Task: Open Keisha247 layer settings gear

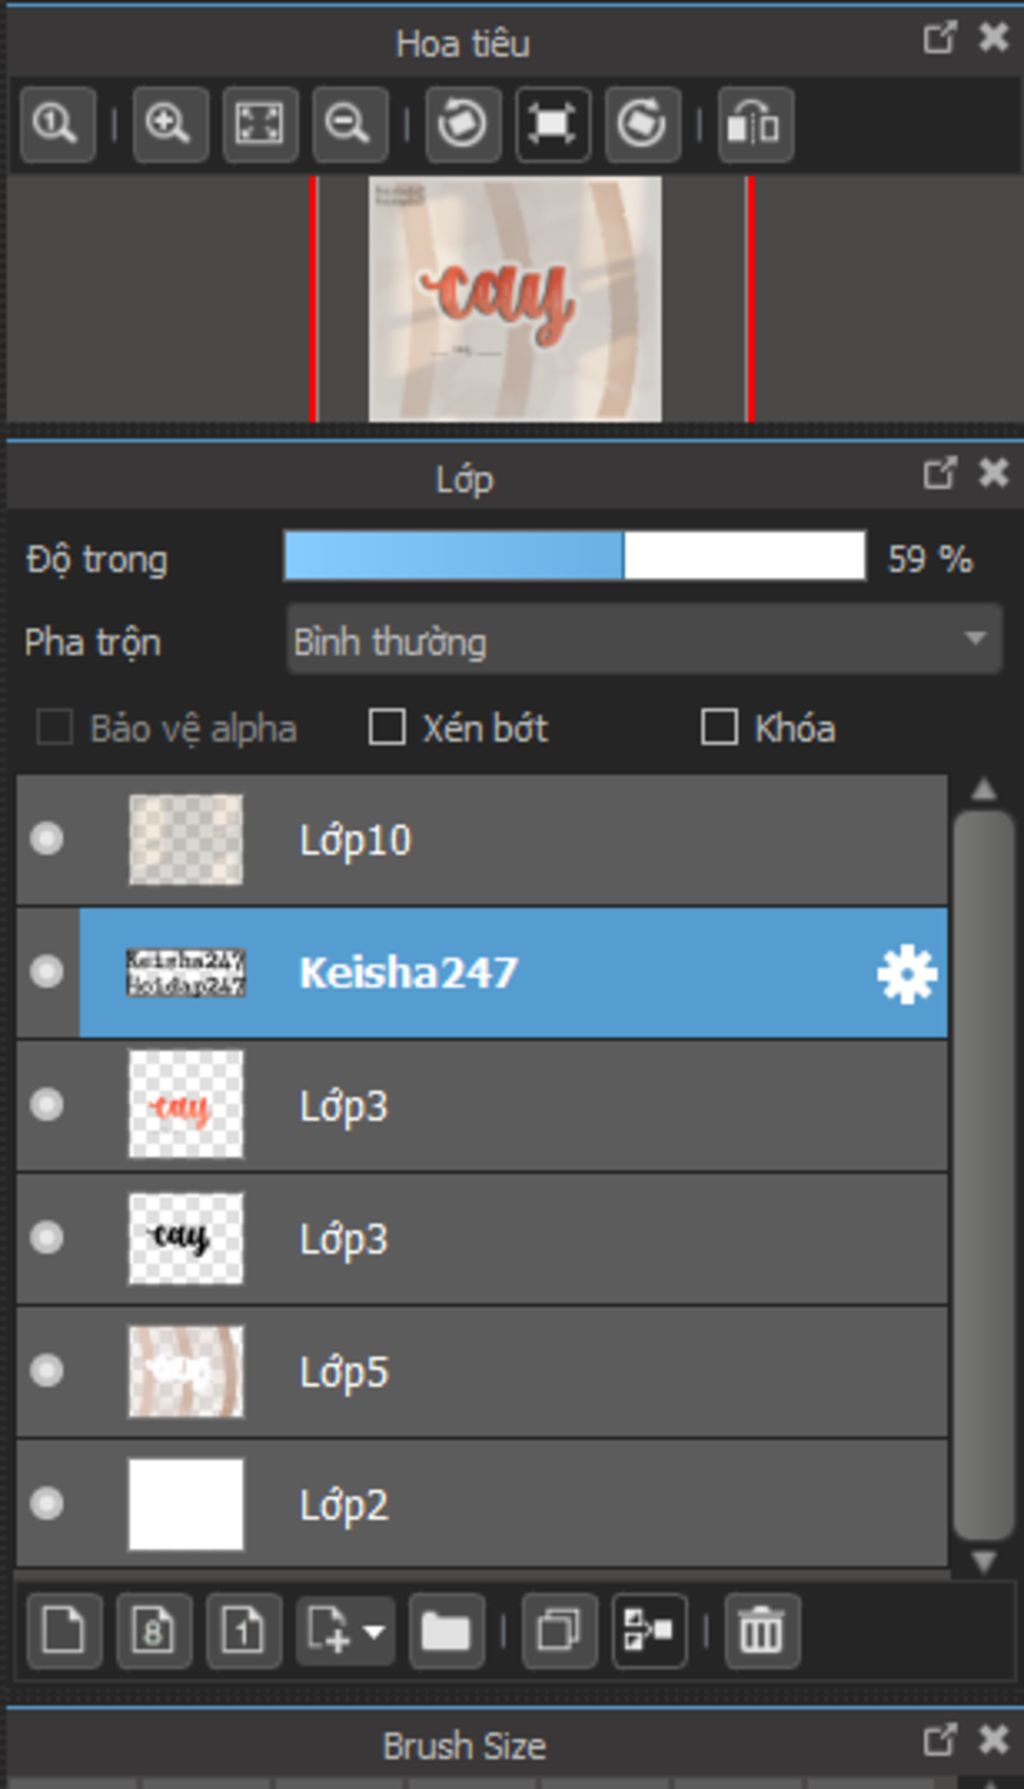Action: pyautogui.click(x=906, y=973)
